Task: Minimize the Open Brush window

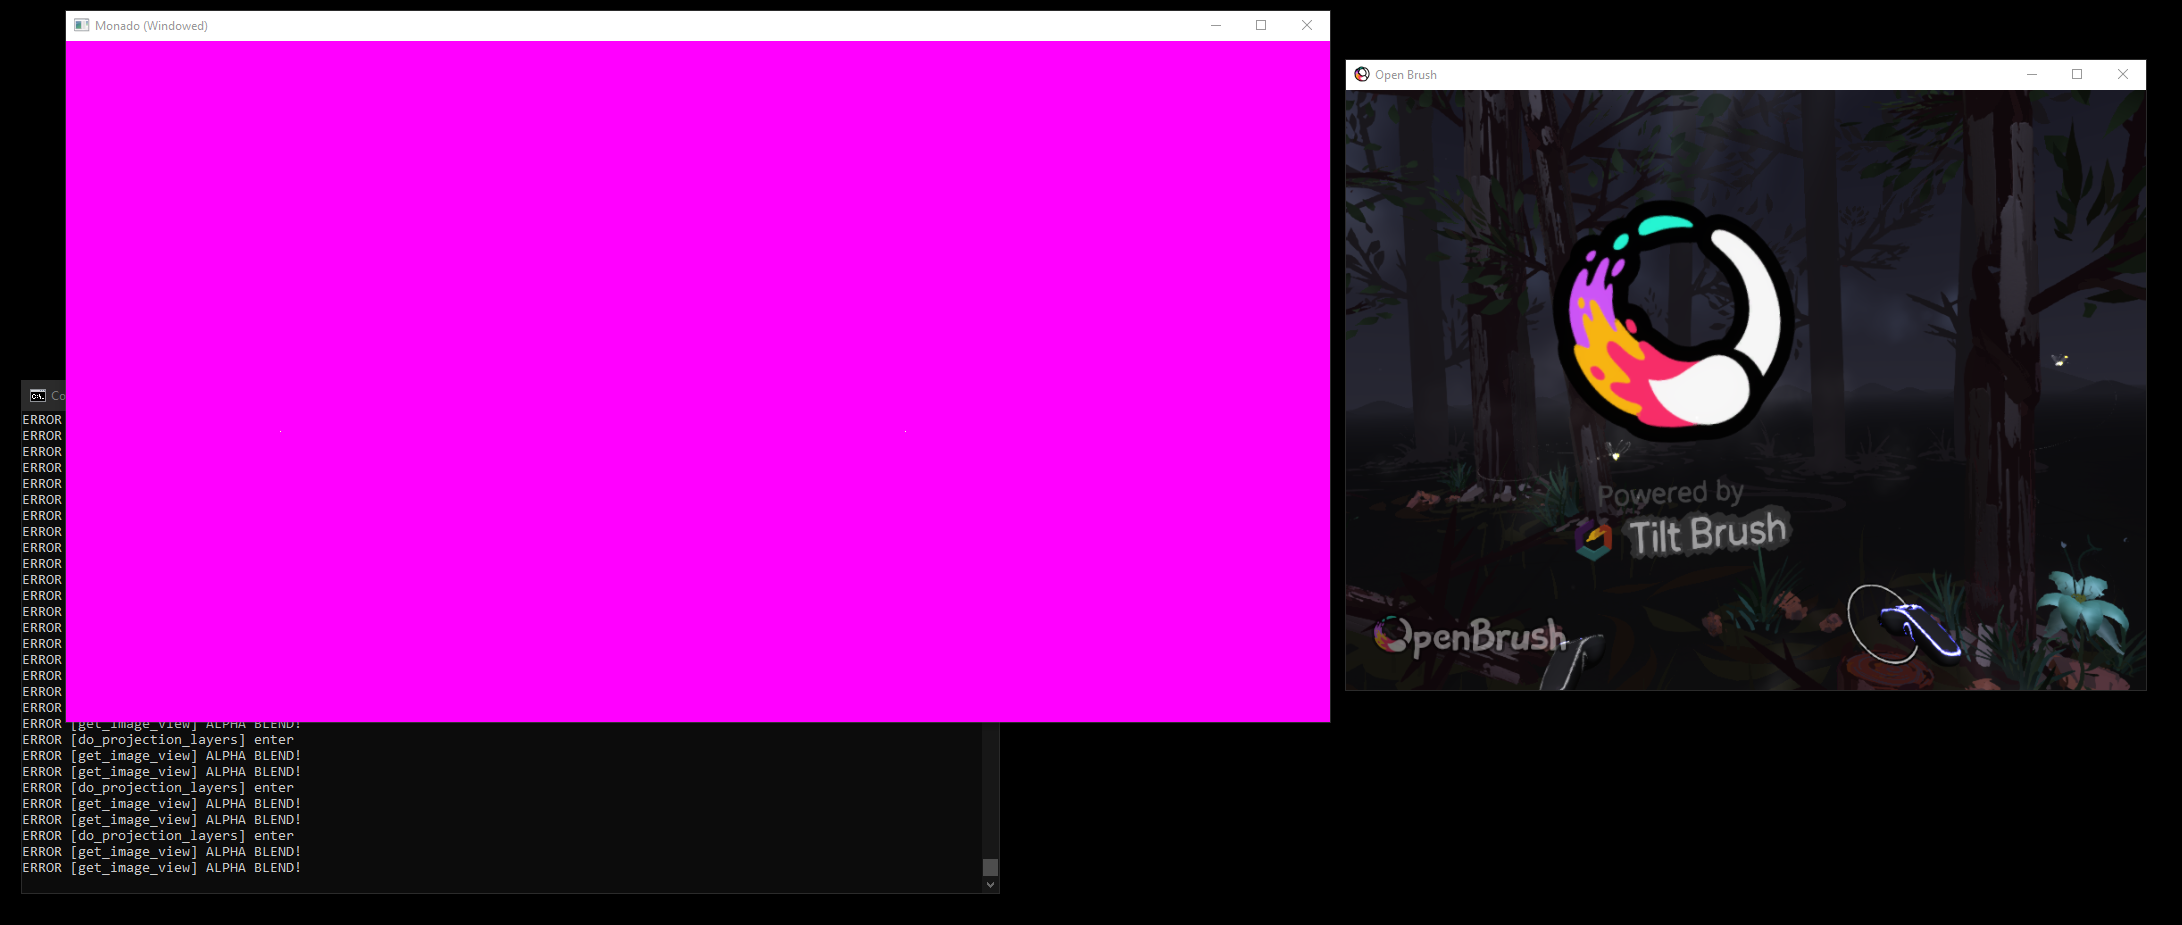Action: [x=2032, y=74]
